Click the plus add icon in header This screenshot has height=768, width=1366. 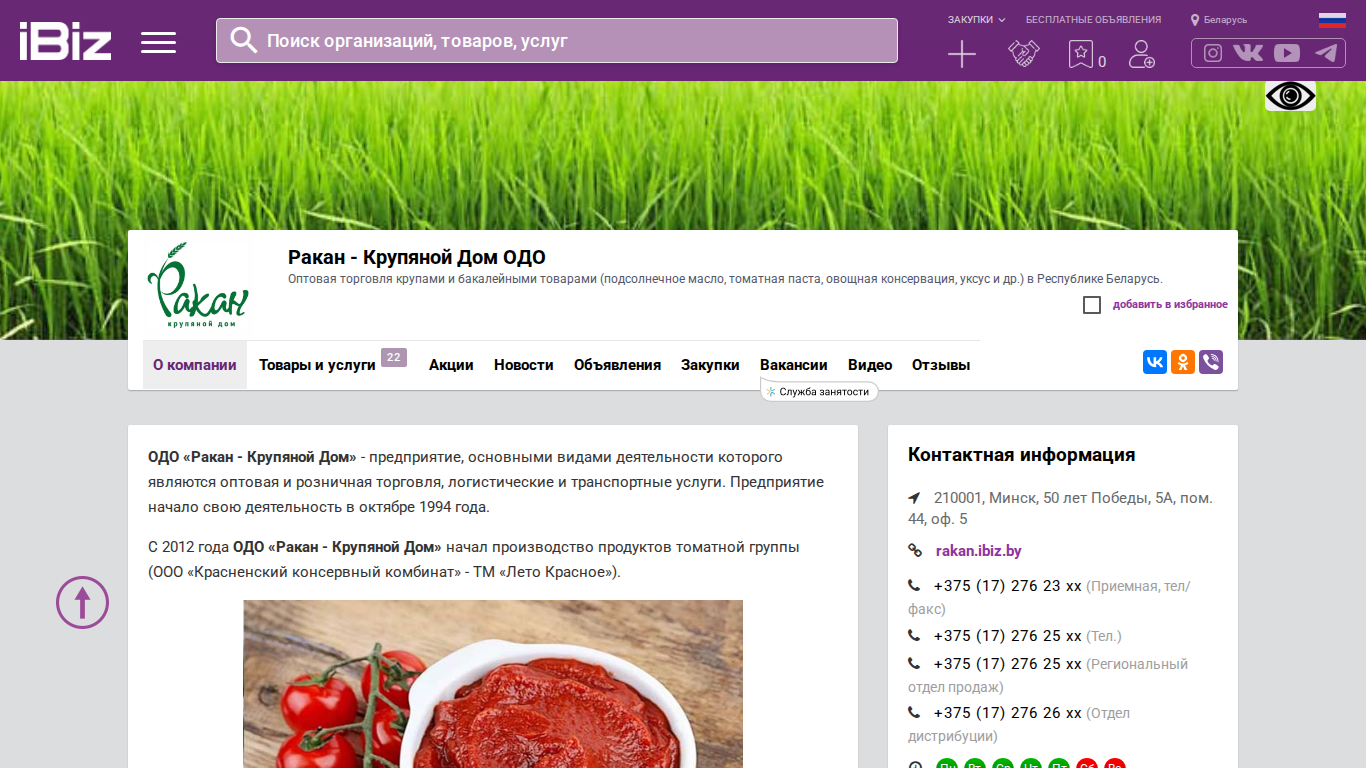[x=962, y=54]
